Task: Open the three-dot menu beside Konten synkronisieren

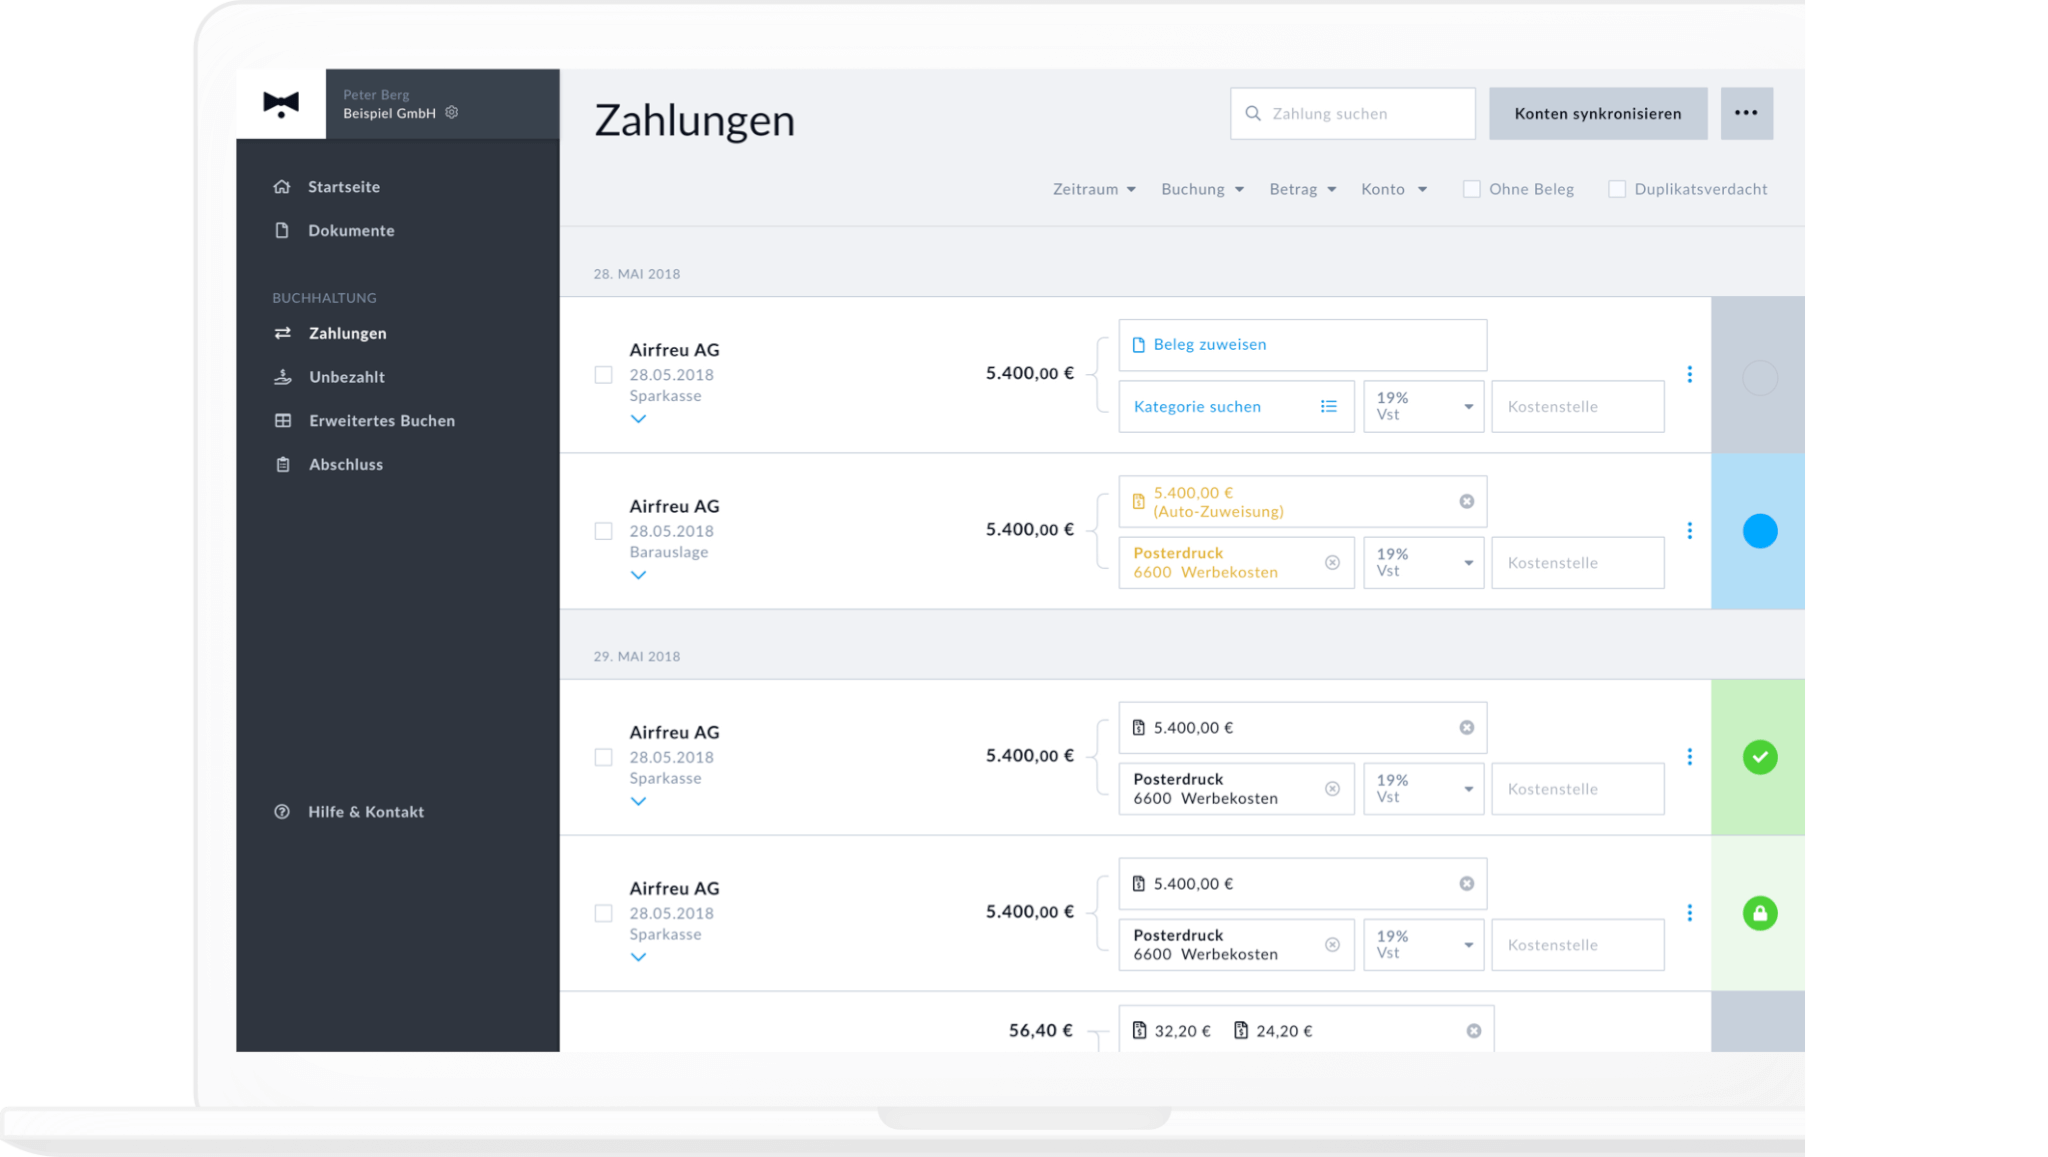Action: coord(1746,113)
